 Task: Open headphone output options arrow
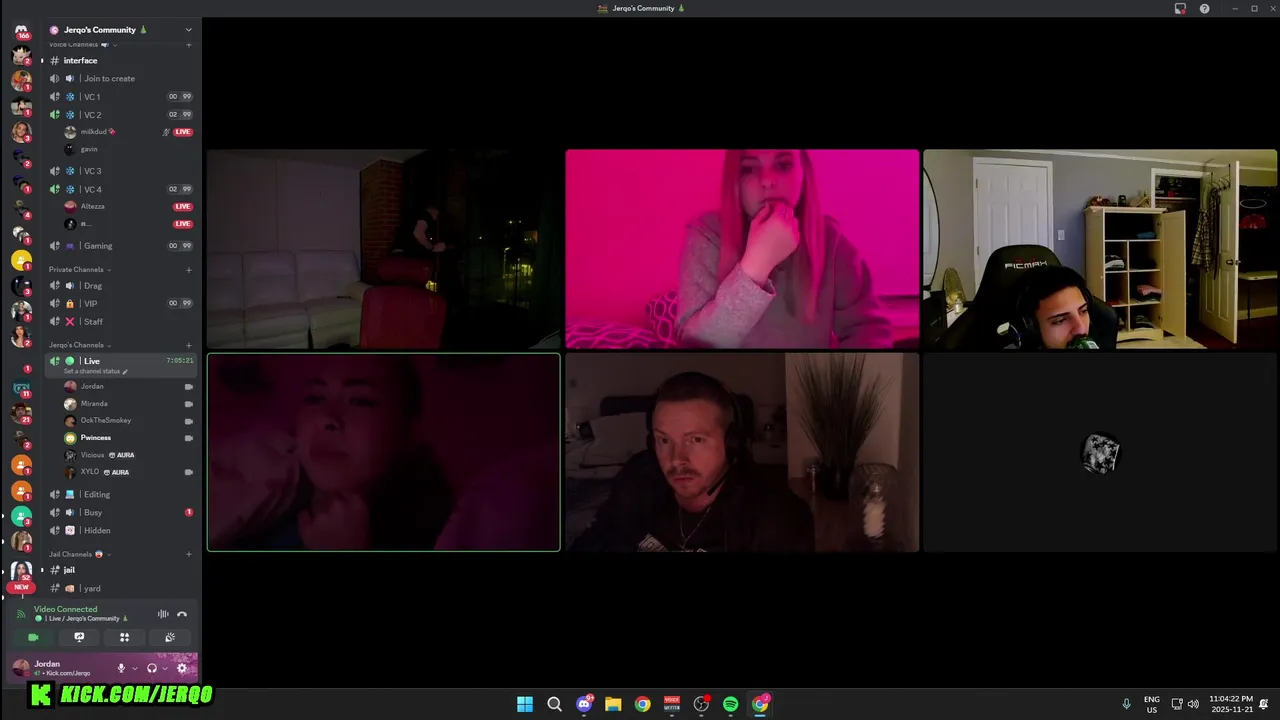(x=164, y=668)
